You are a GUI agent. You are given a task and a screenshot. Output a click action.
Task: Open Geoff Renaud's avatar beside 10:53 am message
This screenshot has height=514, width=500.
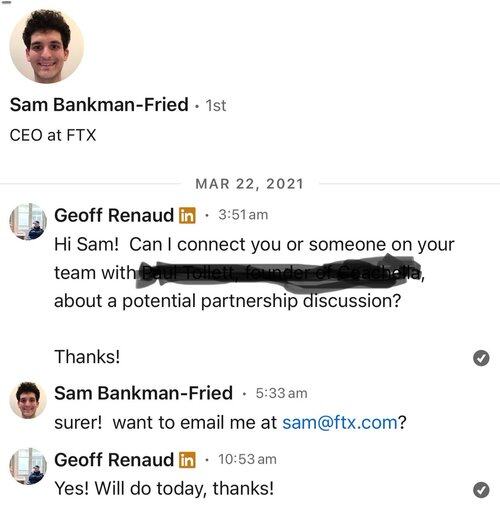(x=28, y=466)
